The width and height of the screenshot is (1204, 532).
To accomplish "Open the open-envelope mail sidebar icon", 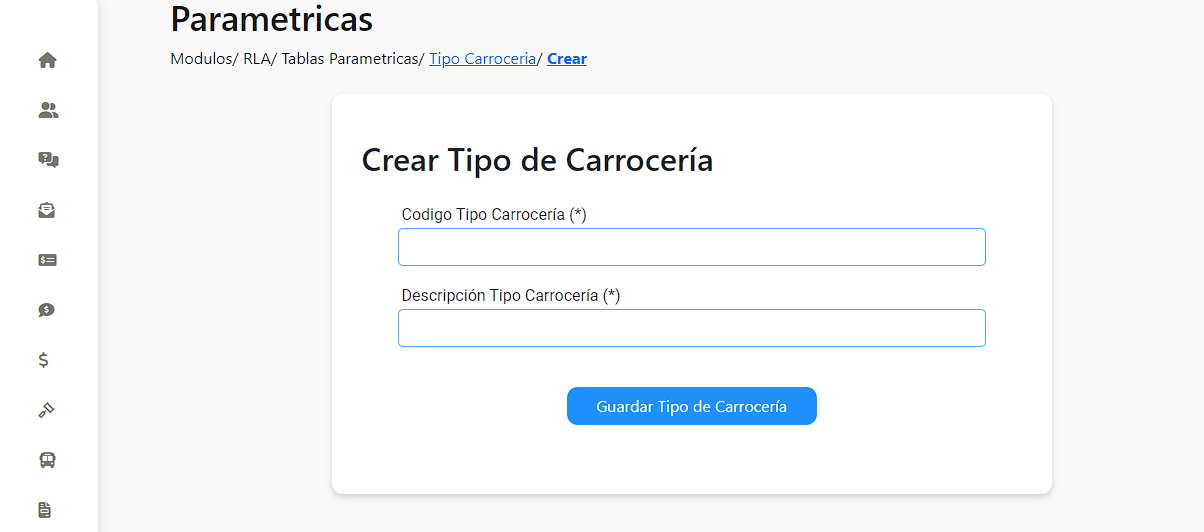I will point(47,210).
